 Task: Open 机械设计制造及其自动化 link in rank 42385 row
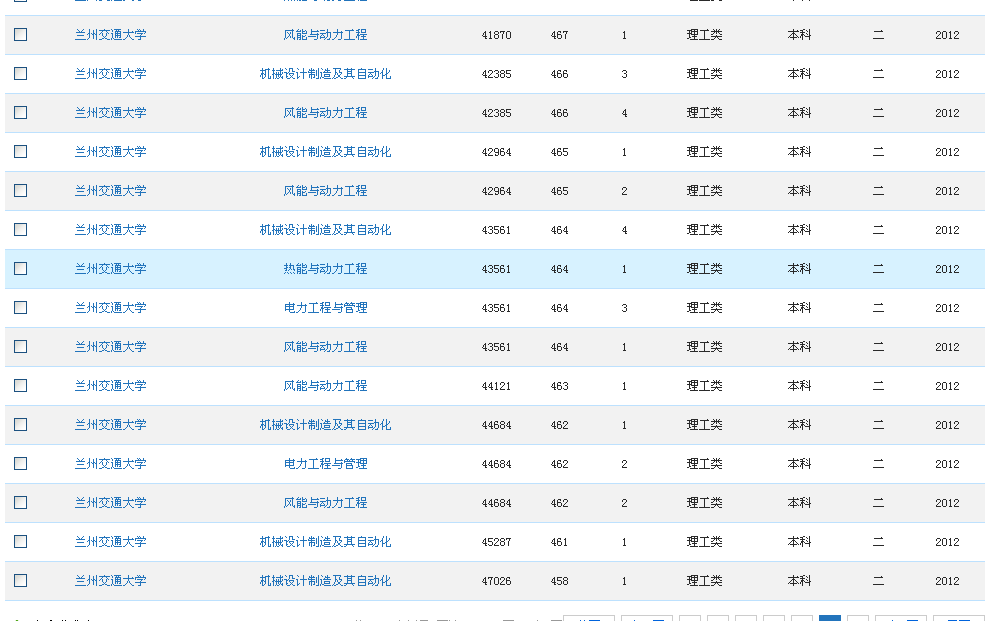[x=325, y=74]
